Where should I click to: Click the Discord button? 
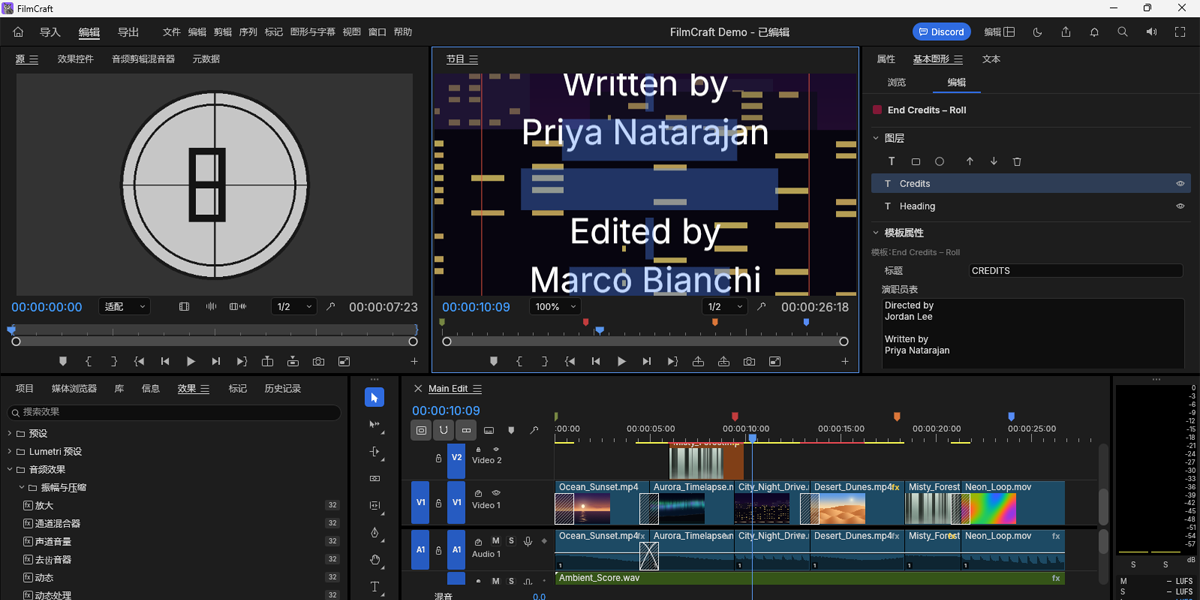click(941, 32)
